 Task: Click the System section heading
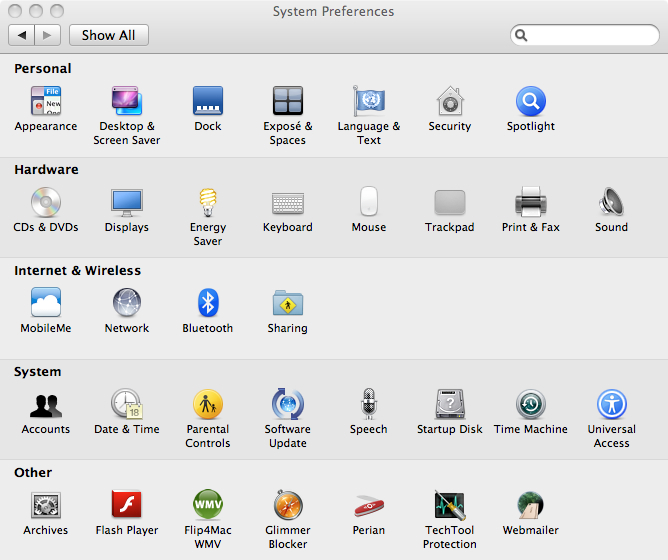coord(37,372)
